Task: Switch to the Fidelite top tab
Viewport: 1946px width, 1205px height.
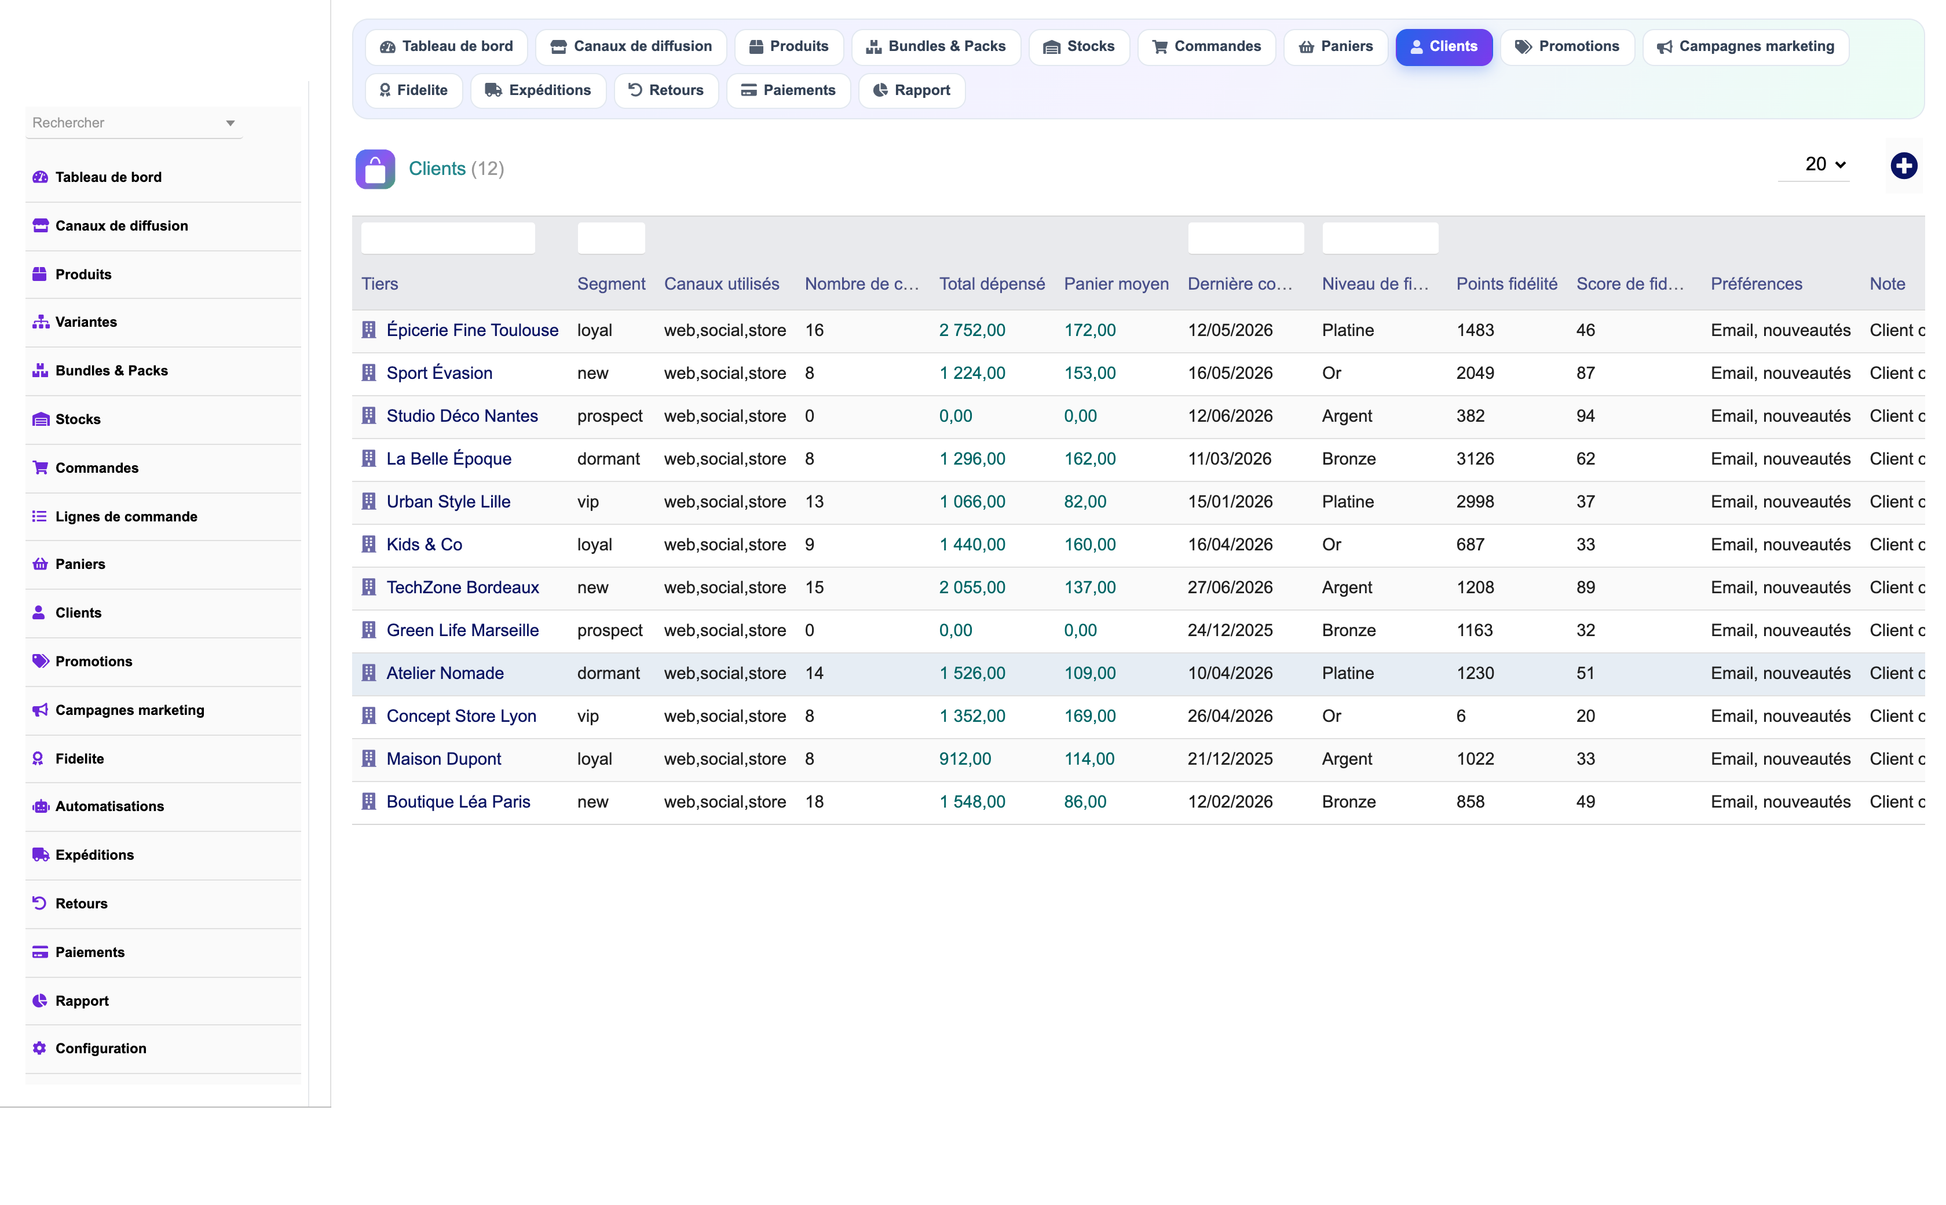Action: (x=413, y=91)
